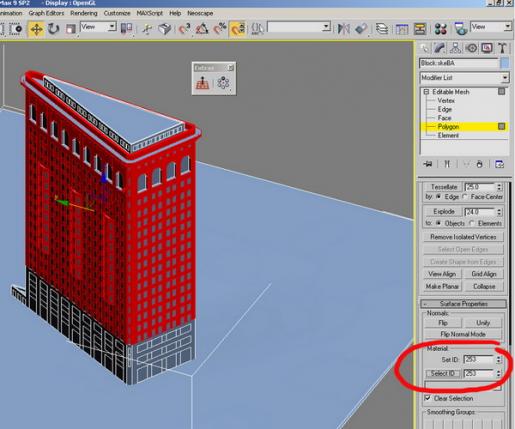The image size is (515, 429).
Task: Toggle Angle Snap tool
Action: pos(202,29)
